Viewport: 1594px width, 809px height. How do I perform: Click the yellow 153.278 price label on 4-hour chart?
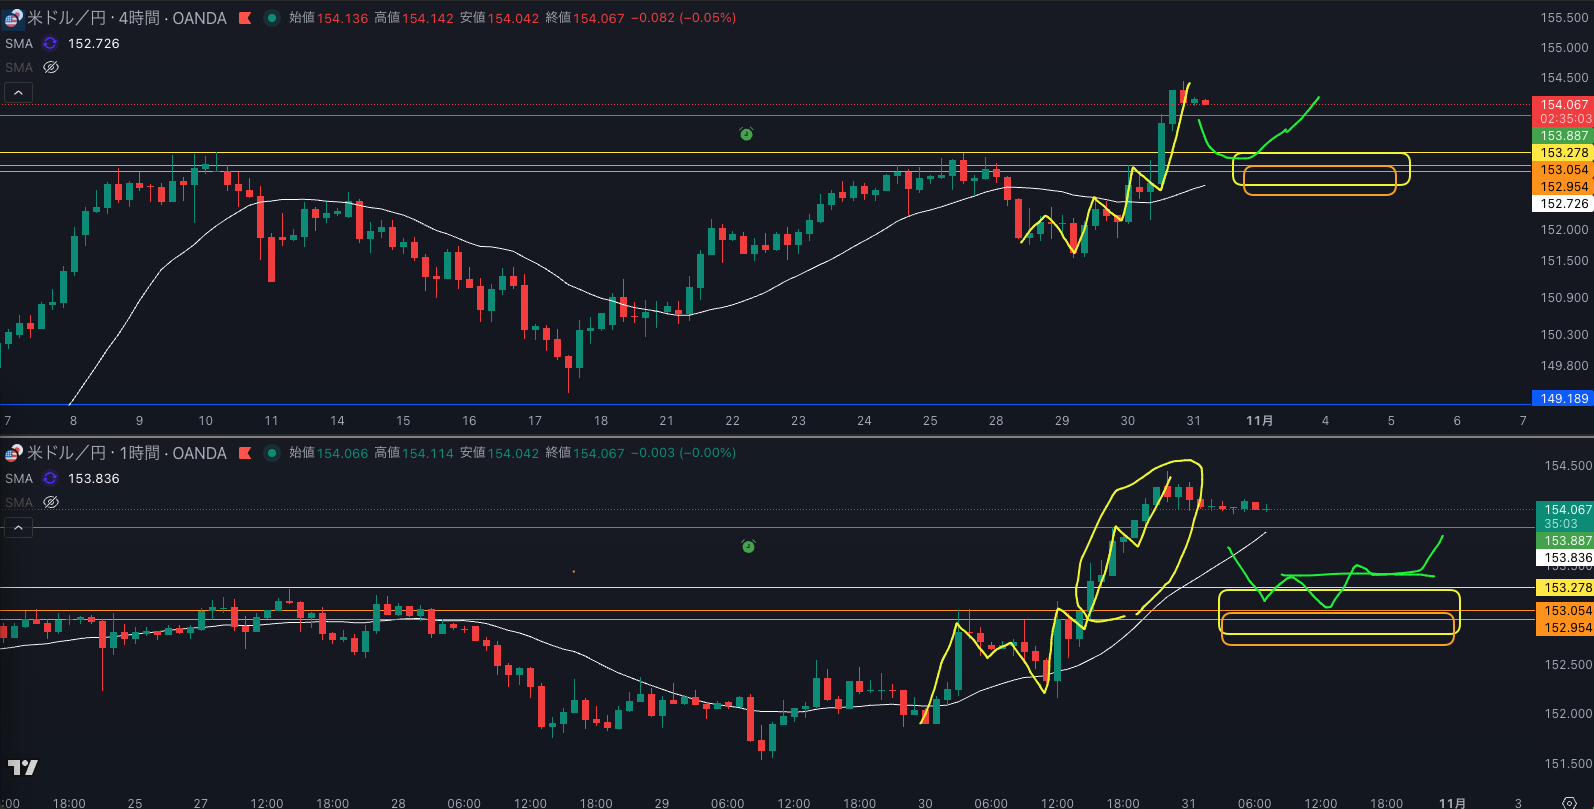point(1563,153)
